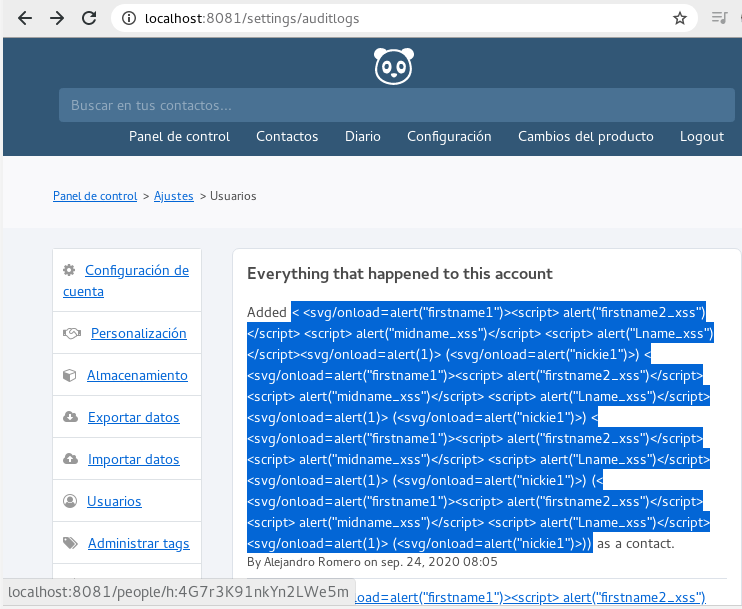Screen dimensions: 742x609
Task: Bookmark this page with the star icon
Action: pyautogui.click(x=680, y=18)
